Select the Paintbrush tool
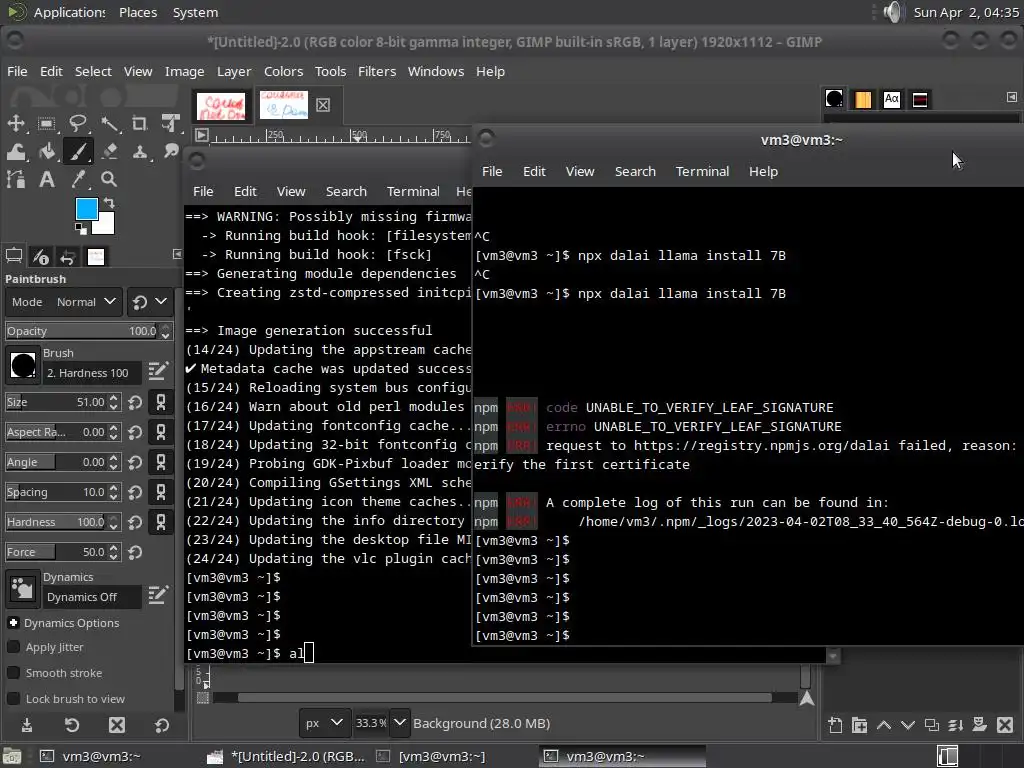 pyautogui.click(x=78, y=152)
